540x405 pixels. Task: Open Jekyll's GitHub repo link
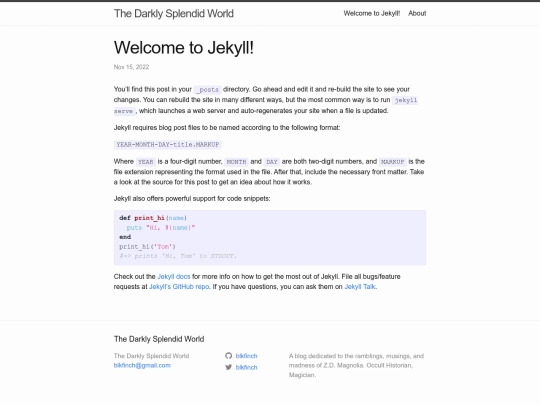(179, 287)
